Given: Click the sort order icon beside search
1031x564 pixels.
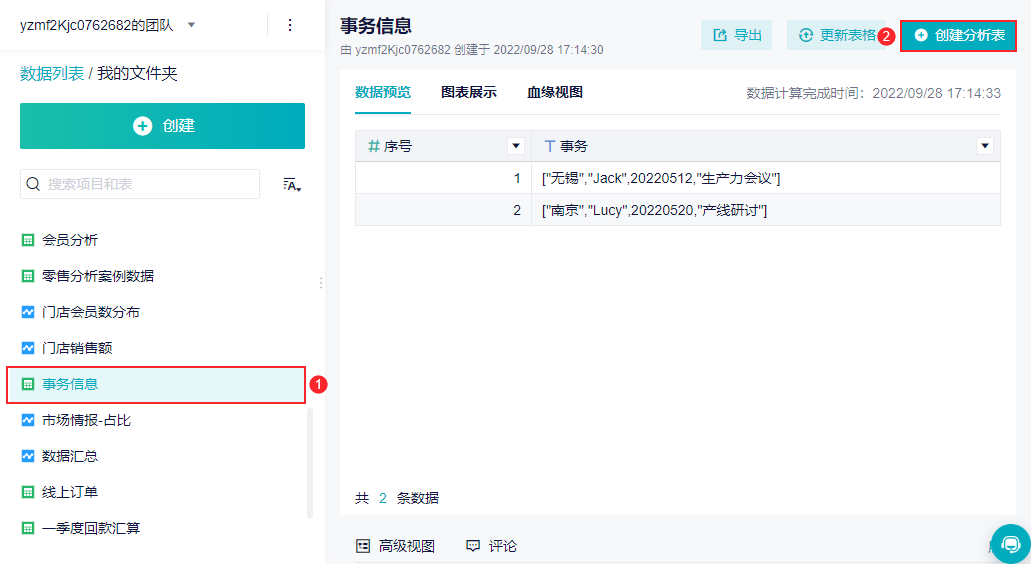Looking at the screenshot, I should [292, 185].
